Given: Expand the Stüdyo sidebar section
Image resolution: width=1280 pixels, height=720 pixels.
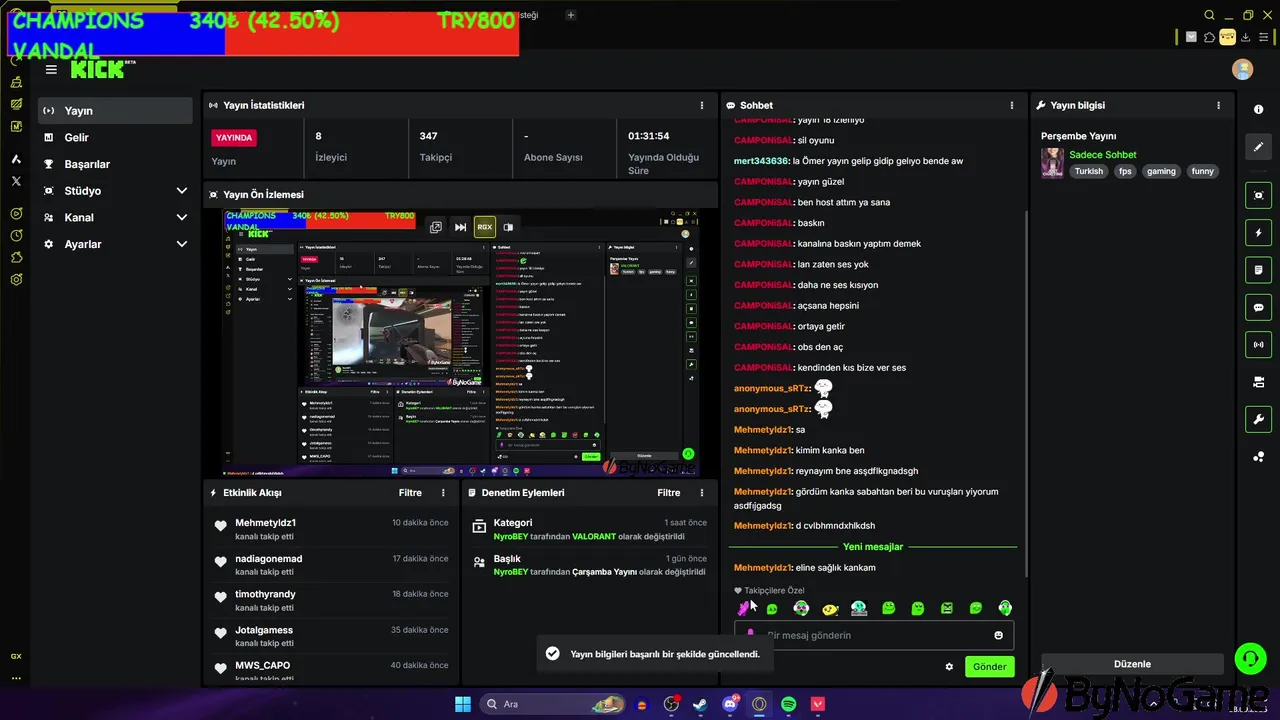Looking at the screenshot, I should coord(181,191).
